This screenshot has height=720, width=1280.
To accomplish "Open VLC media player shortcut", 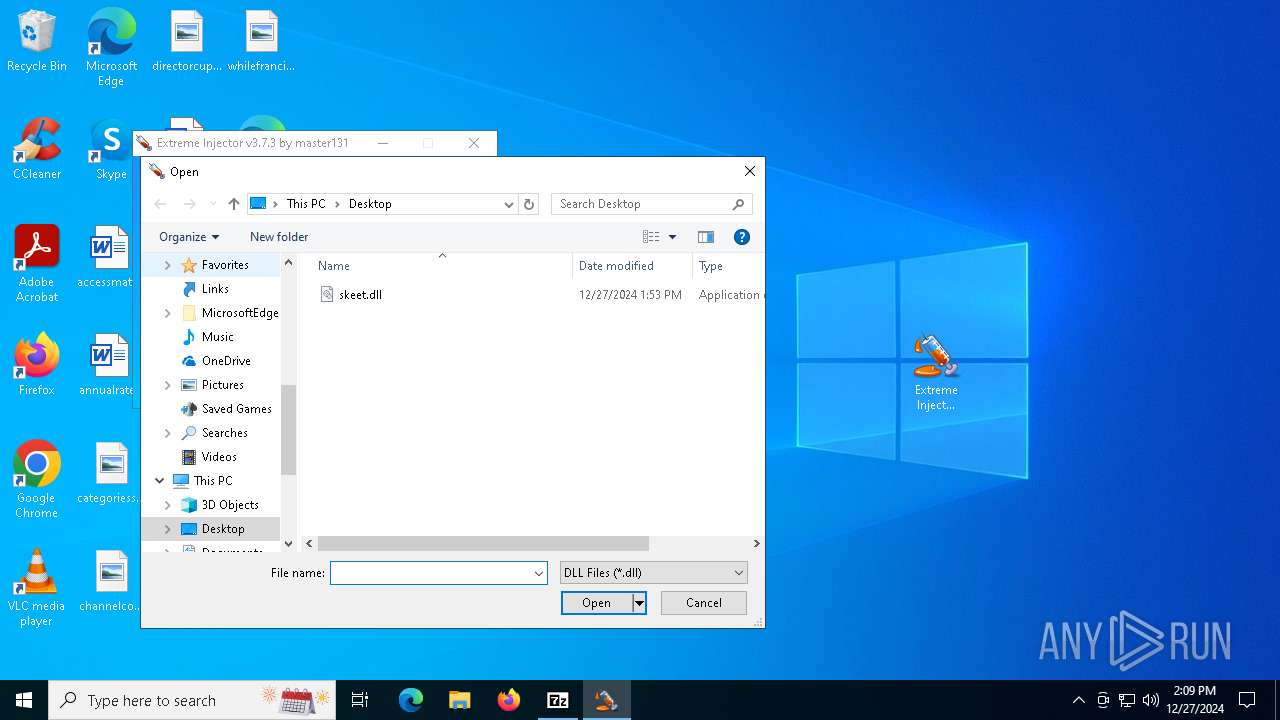I will pyautogui.click(x=37, y=588).
